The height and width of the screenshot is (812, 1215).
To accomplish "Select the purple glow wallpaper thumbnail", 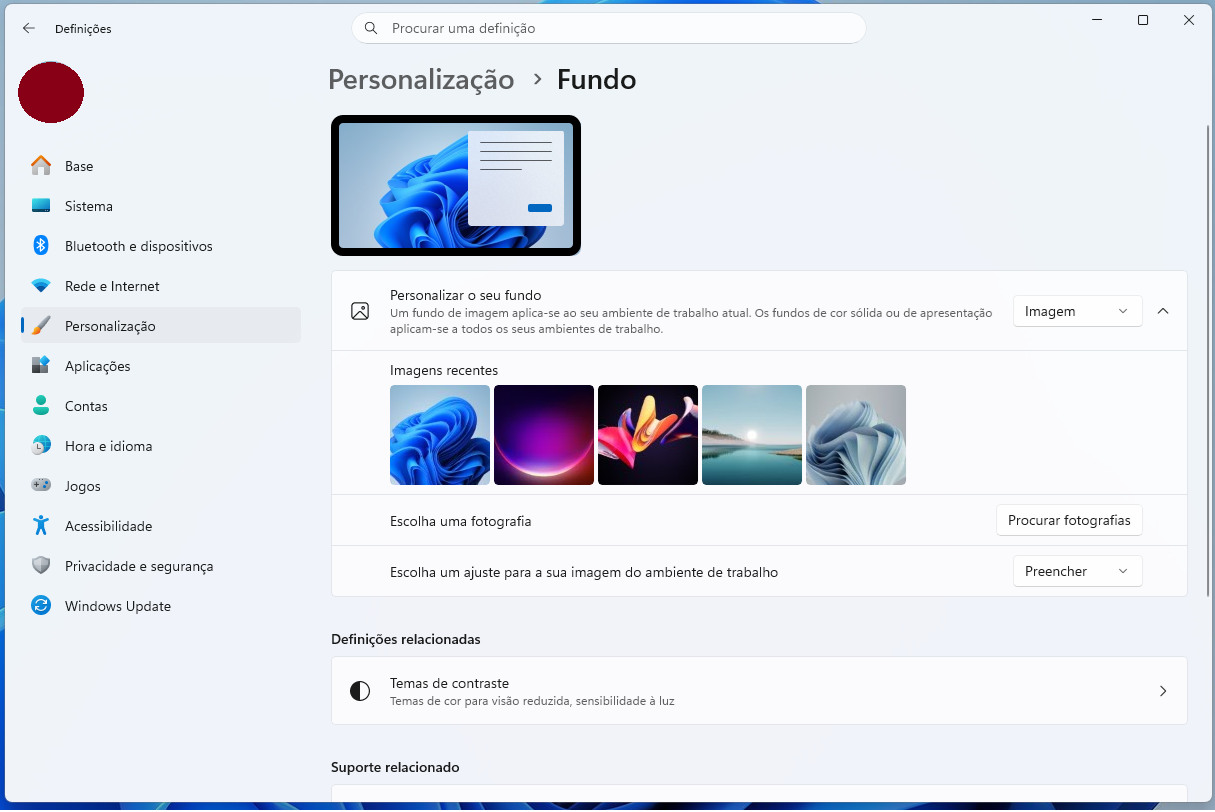I will click(x=544, y=435).
